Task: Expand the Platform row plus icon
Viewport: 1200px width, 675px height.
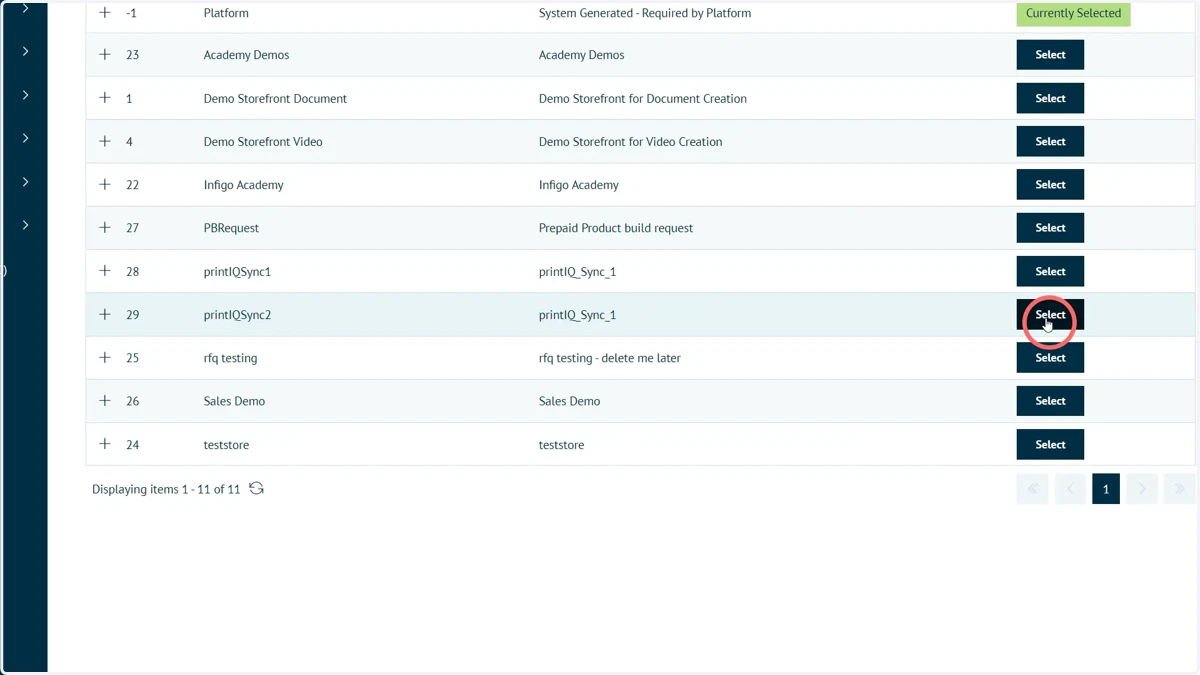Action: click(x=105, y=13)
